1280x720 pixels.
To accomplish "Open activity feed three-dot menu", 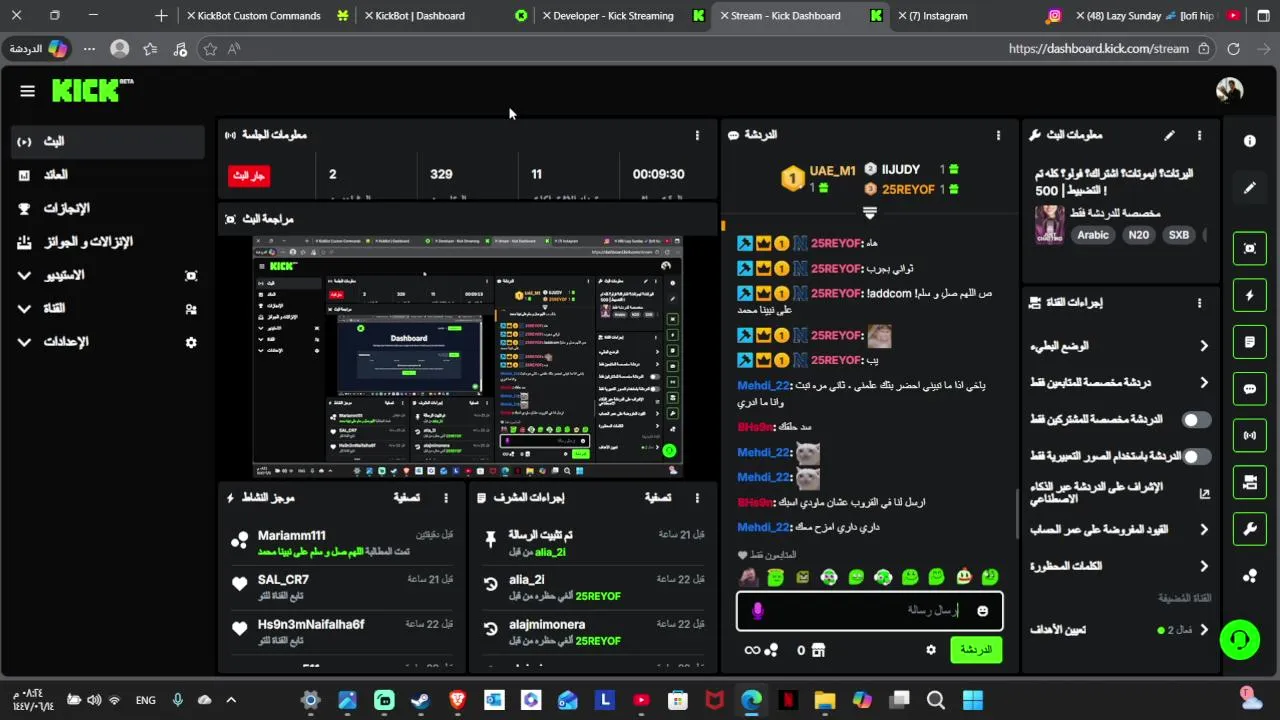I will (x=446, y=497).
